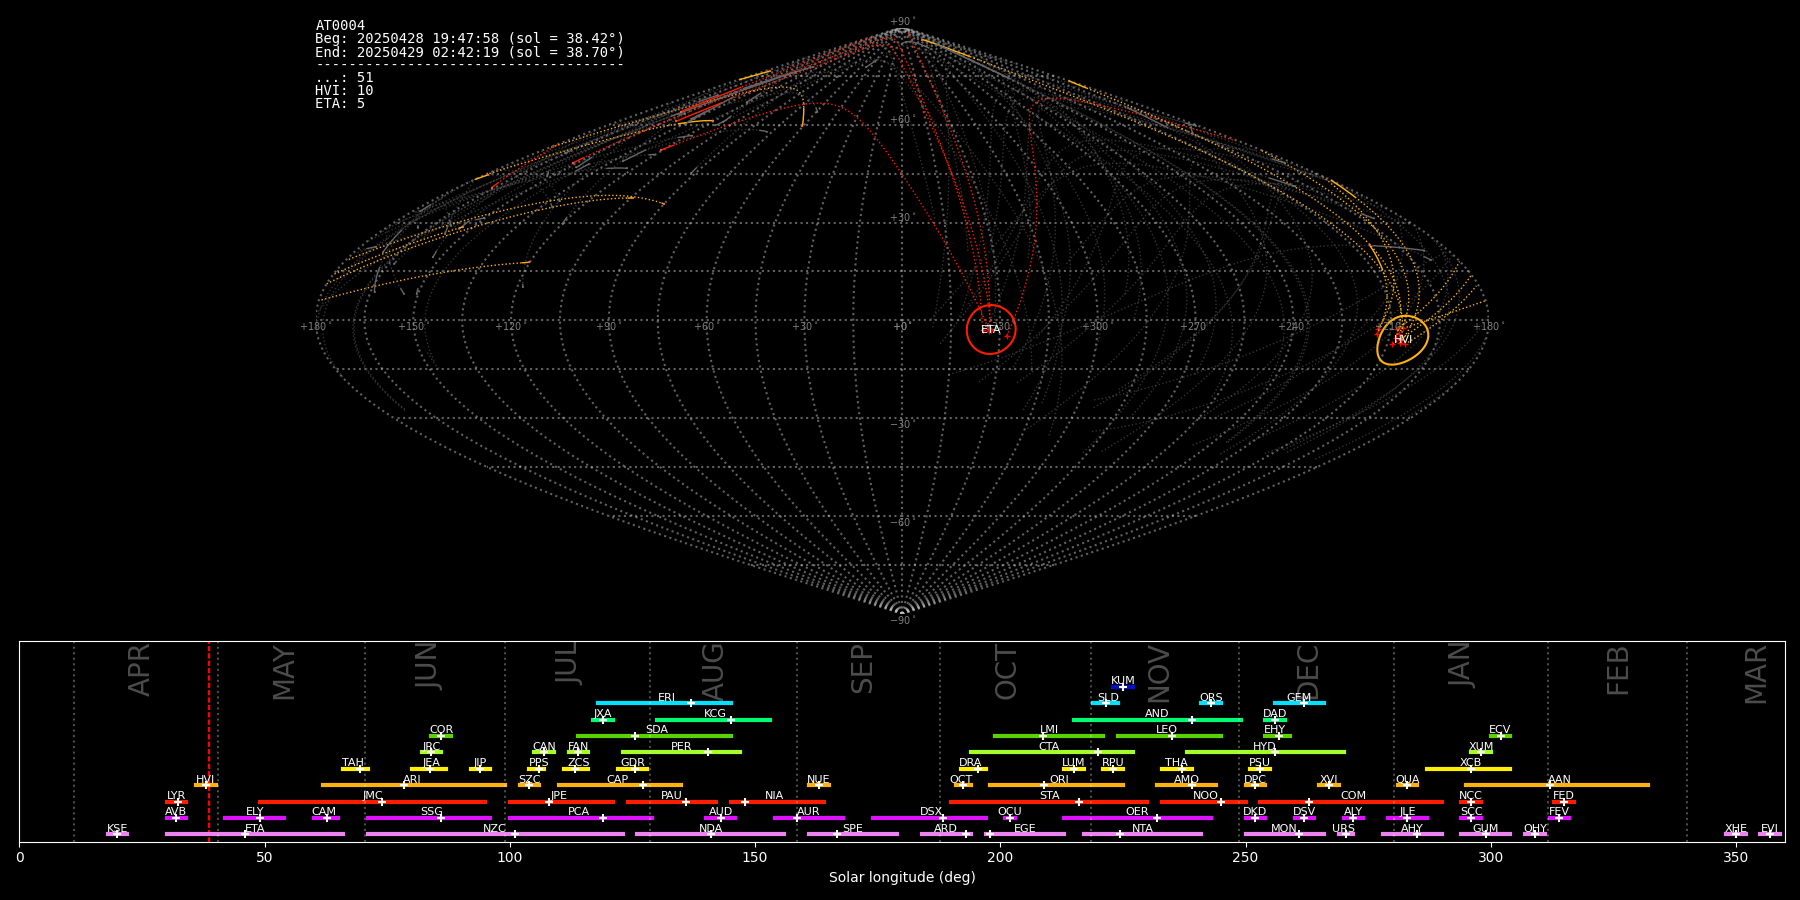Click the 'ETA: 5' count in header
Image resolution: width=1800 pixels, height=900 pixels.
[340, 104]
